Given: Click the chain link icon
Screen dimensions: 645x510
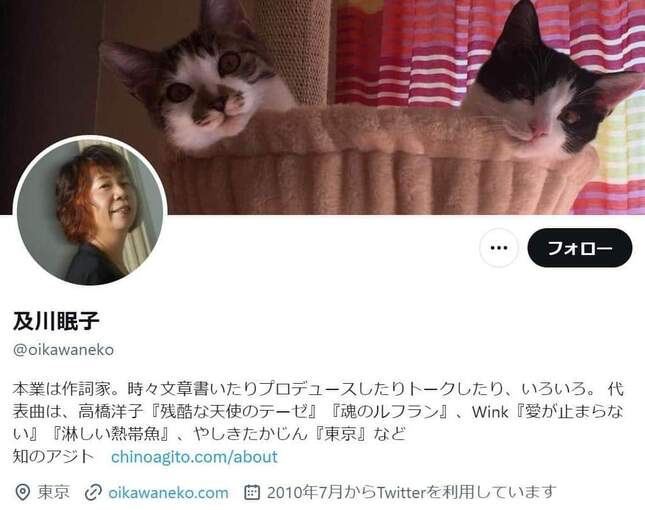Looking at the screenshot, I should click(93, 492).
